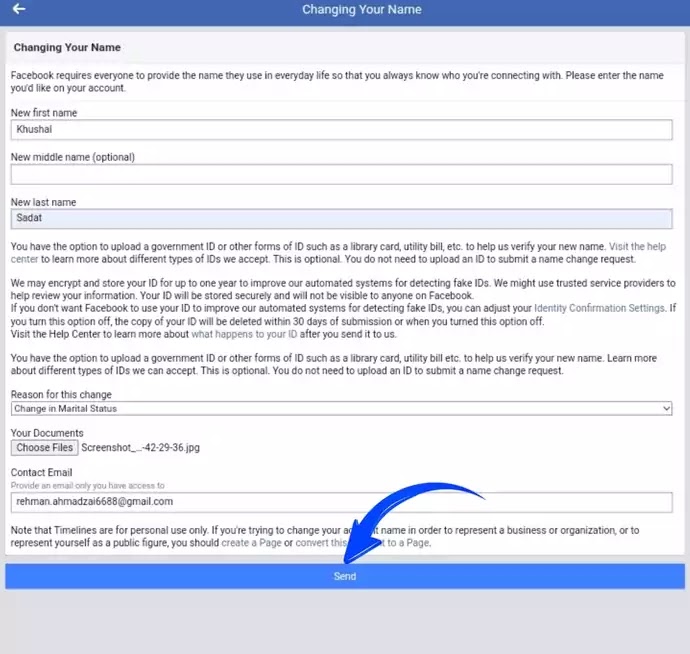
Task: Click the Changing Your Name section heading
Action: [x=67, y=48]
